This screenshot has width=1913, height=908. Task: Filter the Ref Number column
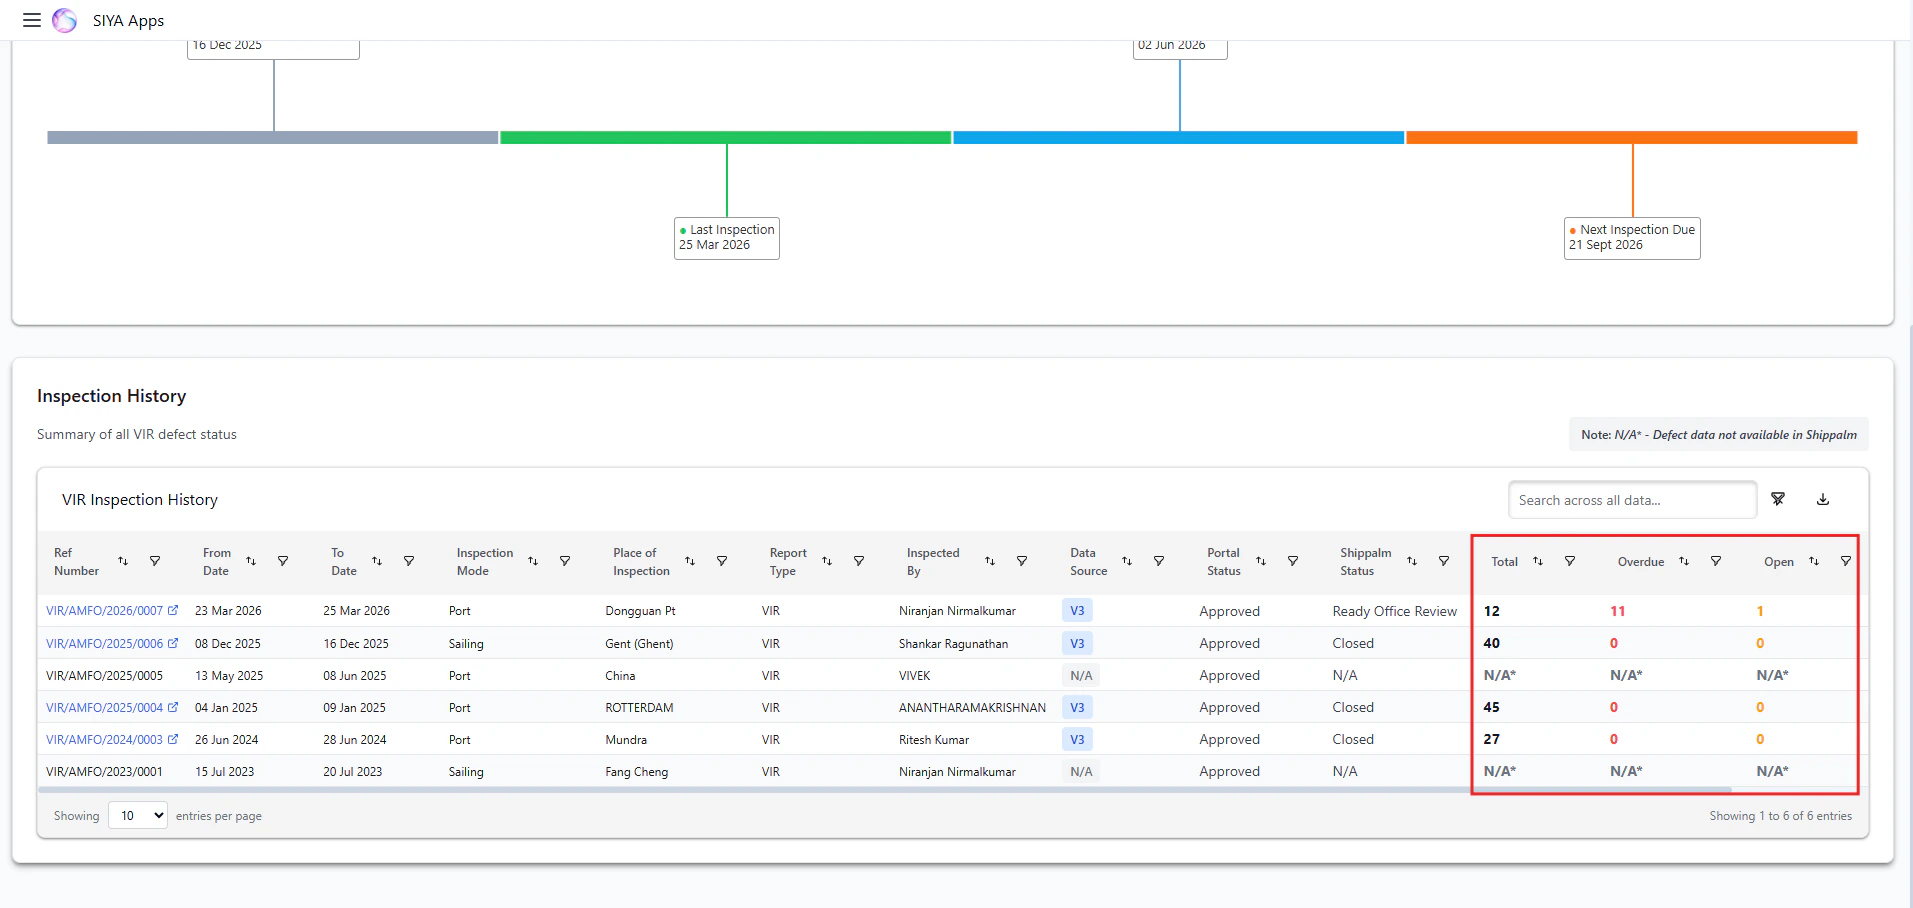(155, 561)
